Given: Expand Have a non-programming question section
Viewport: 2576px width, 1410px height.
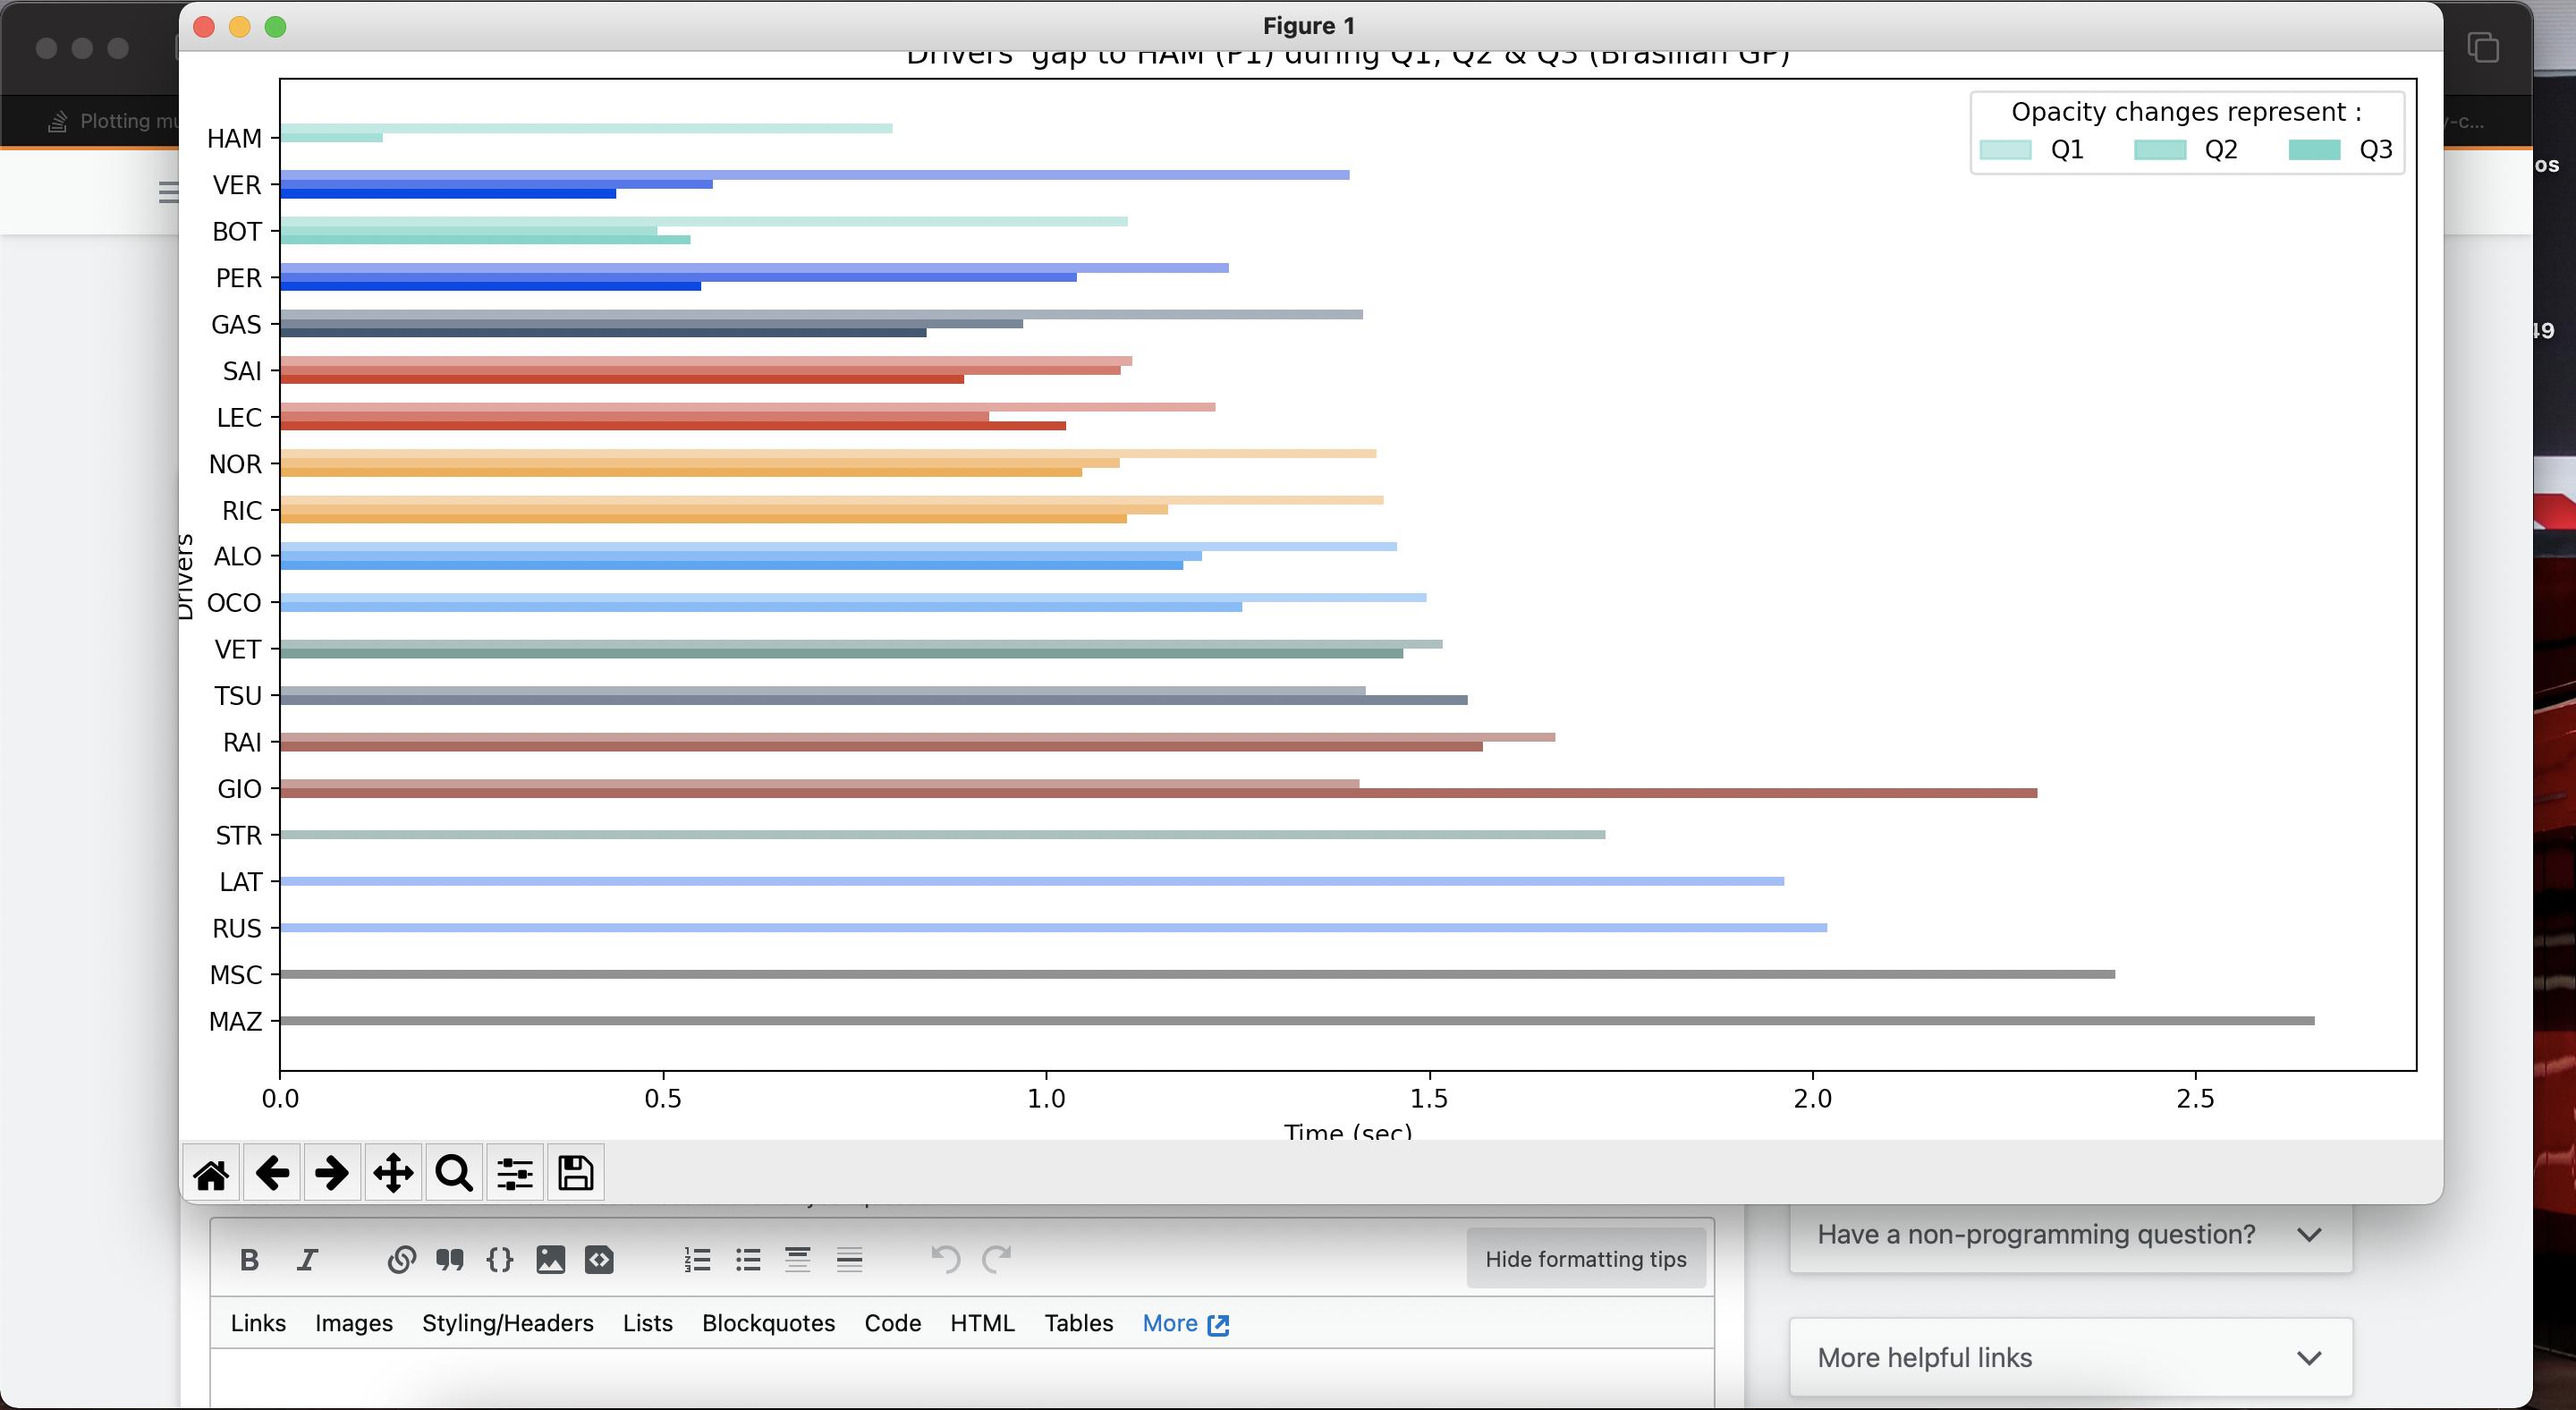Looking at the screenshot, I should (2070, 1235).
